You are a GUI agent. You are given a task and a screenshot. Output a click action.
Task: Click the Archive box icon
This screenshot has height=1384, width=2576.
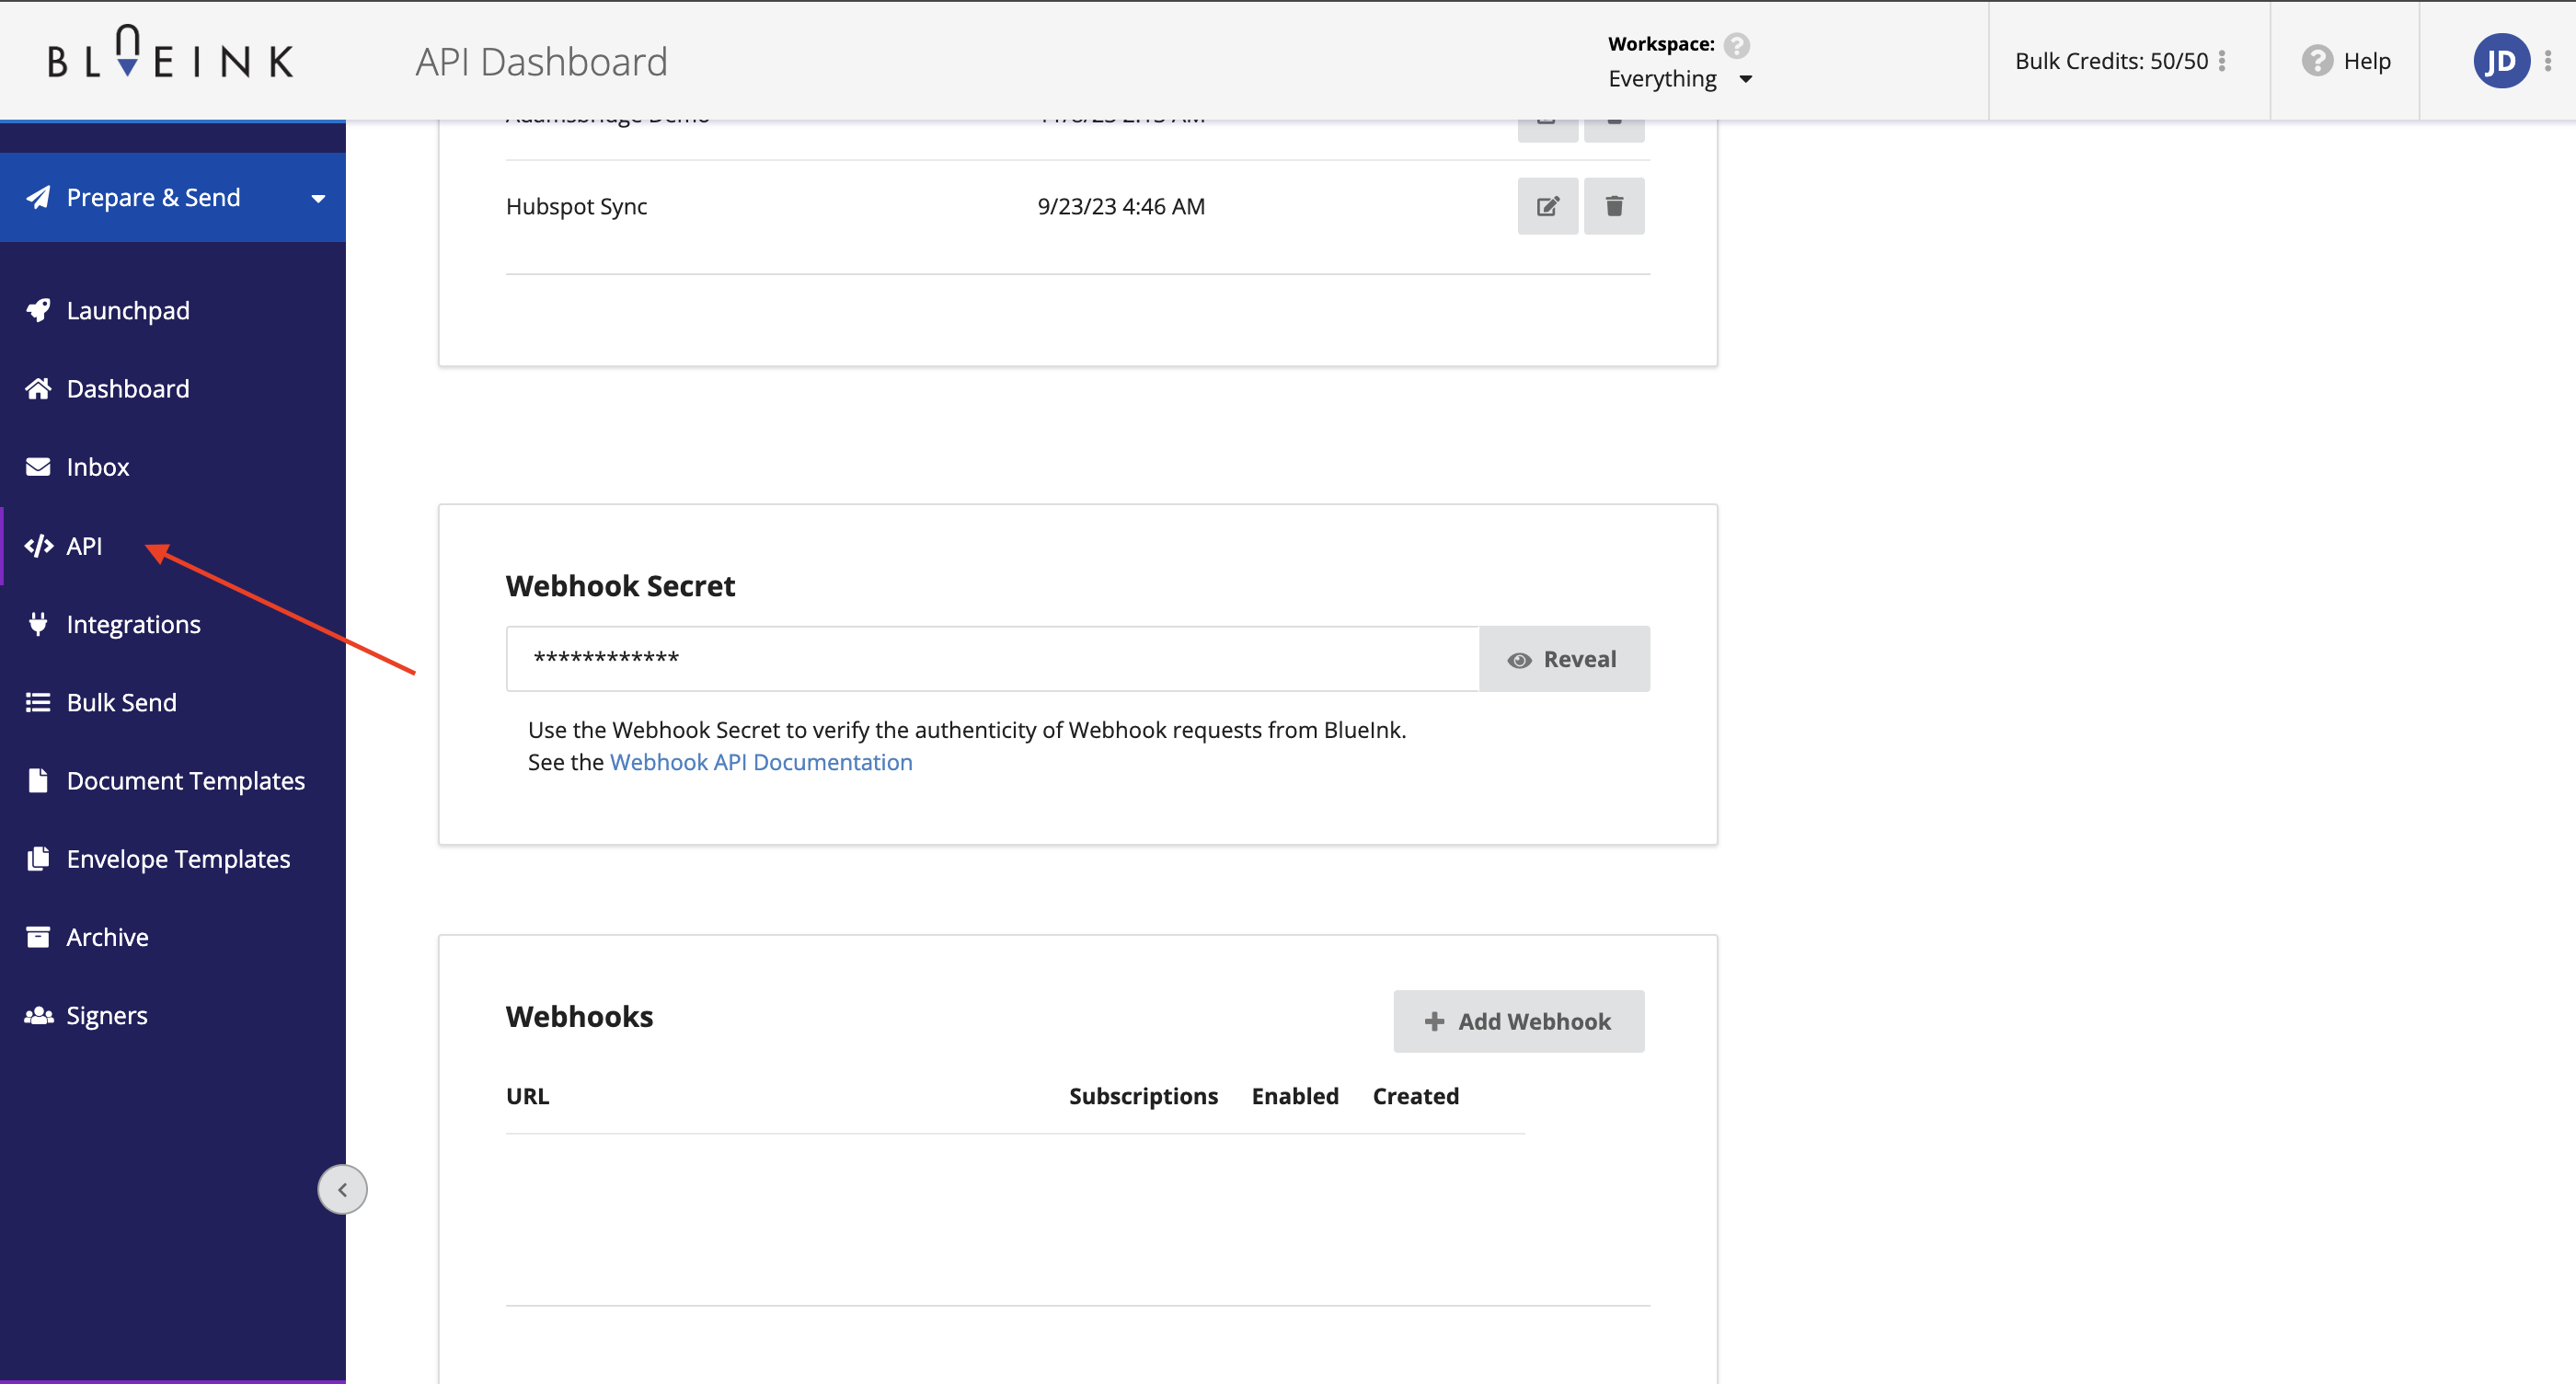click(38, 937)
